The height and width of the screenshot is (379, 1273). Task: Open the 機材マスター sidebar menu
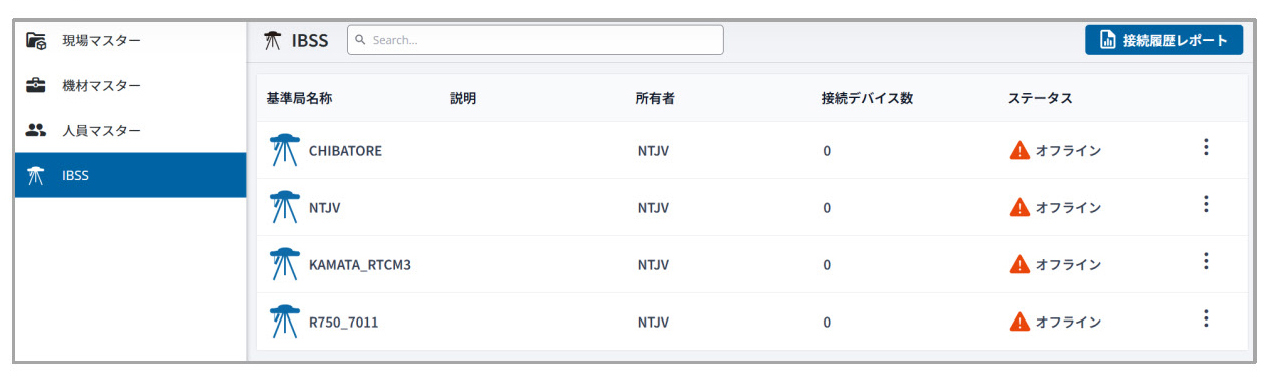click(x=131, y=86)
